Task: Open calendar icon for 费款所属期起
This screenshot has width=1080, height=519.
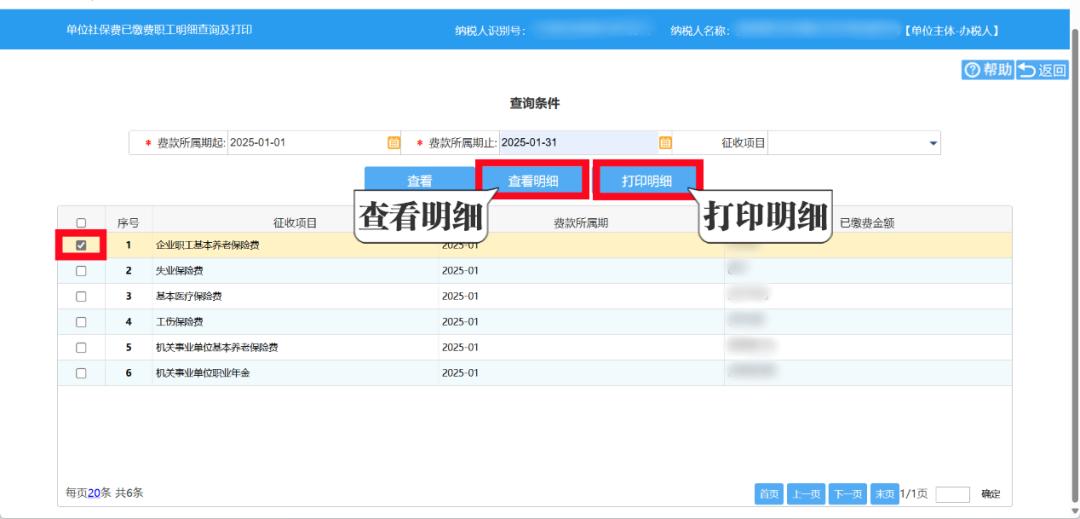Action: (393, 142)
